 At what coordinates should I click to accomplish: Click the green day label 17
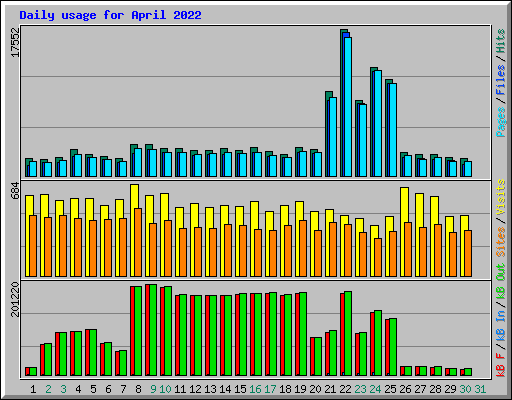tap(270, 389)
